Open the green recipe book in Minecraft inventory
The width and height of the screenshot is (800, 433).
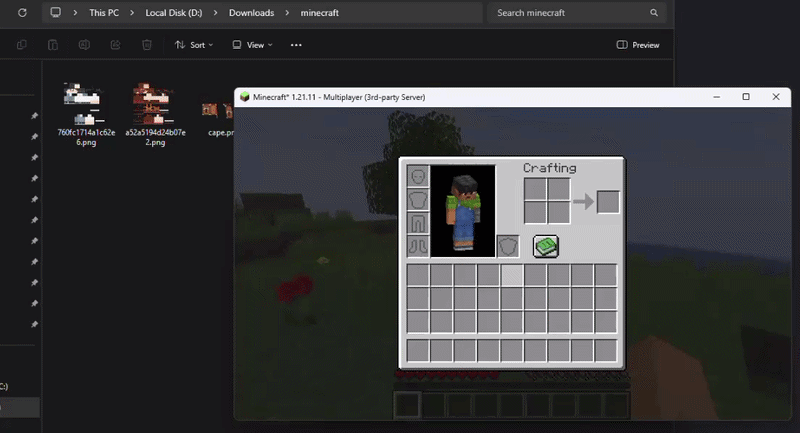click(x=545, y=246)
